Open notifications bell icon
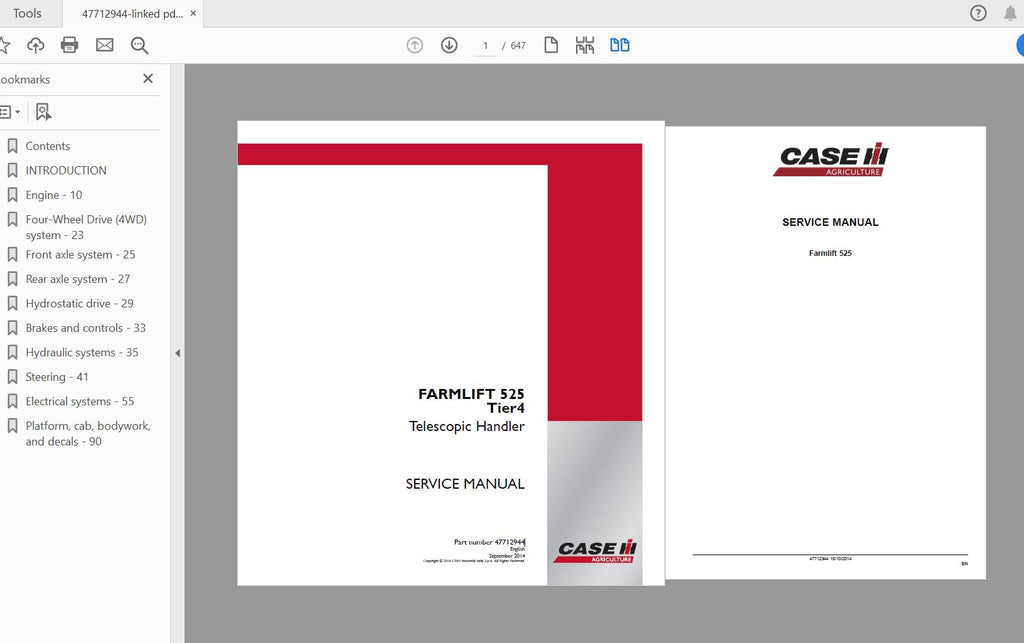Screen dimensions: 1024x643 (x=1010, y=13)
